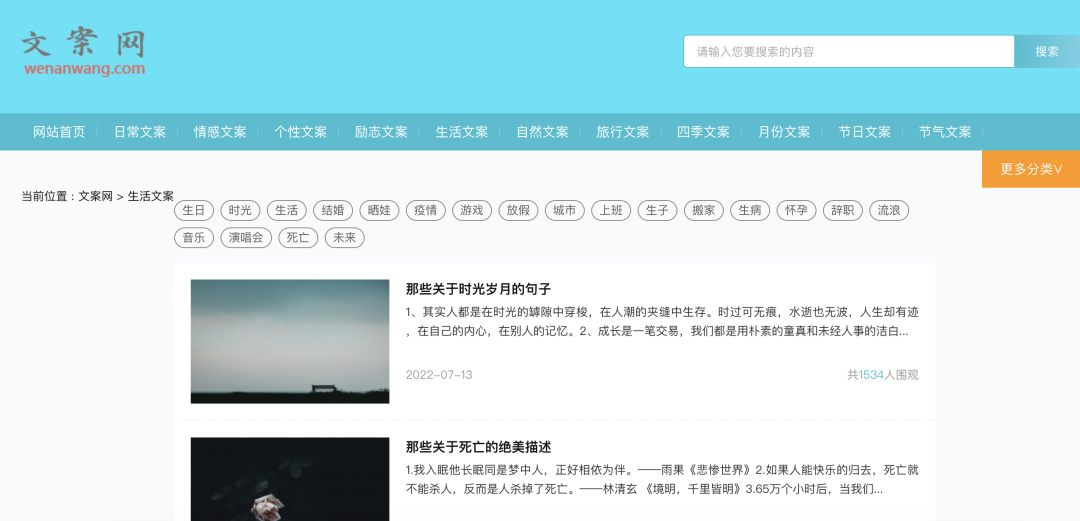The height and width of the screenshot is (521, 1080).
Task: Click 文案网 breadcrumb link
Action: pyautogui.click(x=95, y=196)
